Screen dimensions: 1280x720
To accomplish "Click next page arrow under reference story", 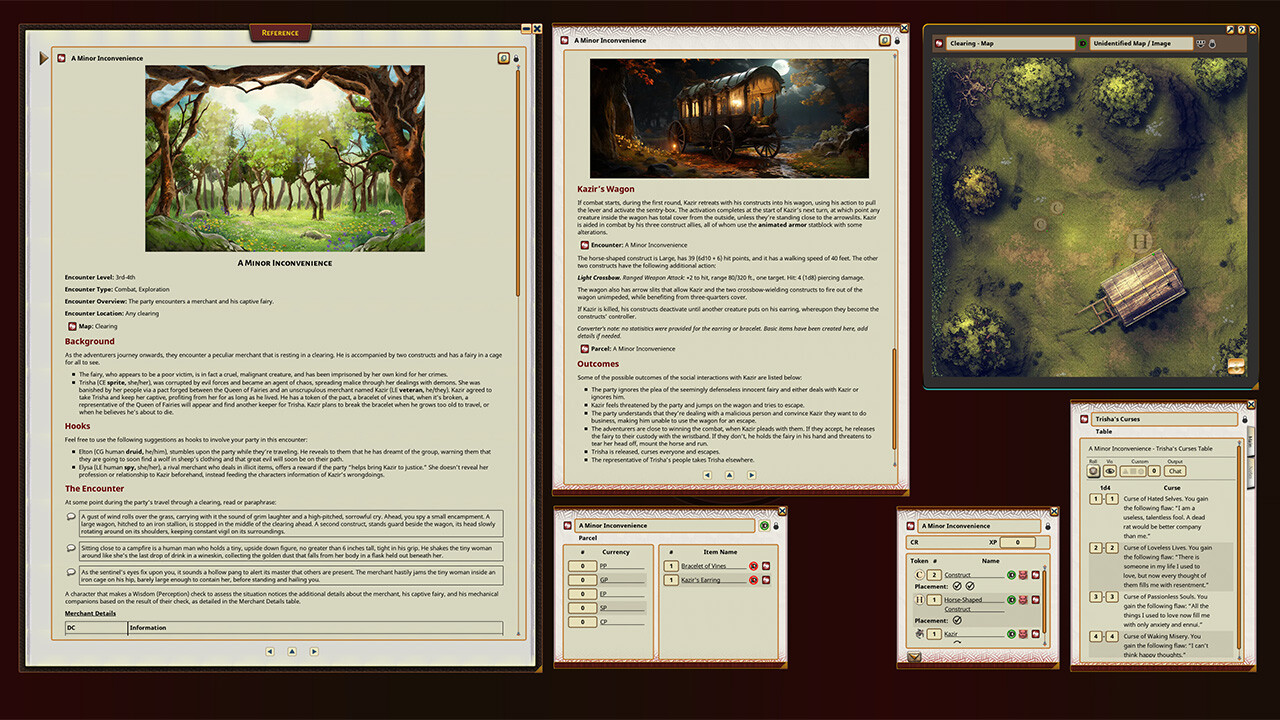I will pyautogui.click(x=314, y=651).
